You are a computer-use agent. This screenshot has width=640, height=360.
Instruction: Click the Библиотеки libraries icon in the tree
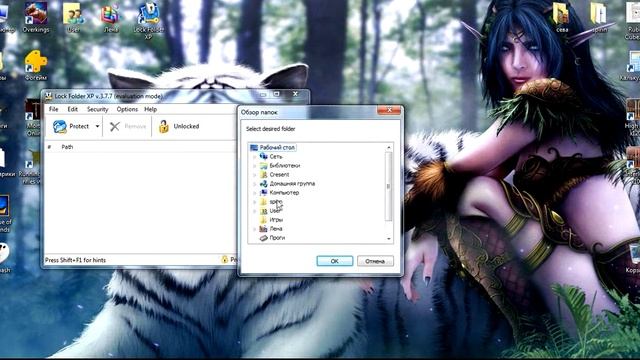coord(264,165)
